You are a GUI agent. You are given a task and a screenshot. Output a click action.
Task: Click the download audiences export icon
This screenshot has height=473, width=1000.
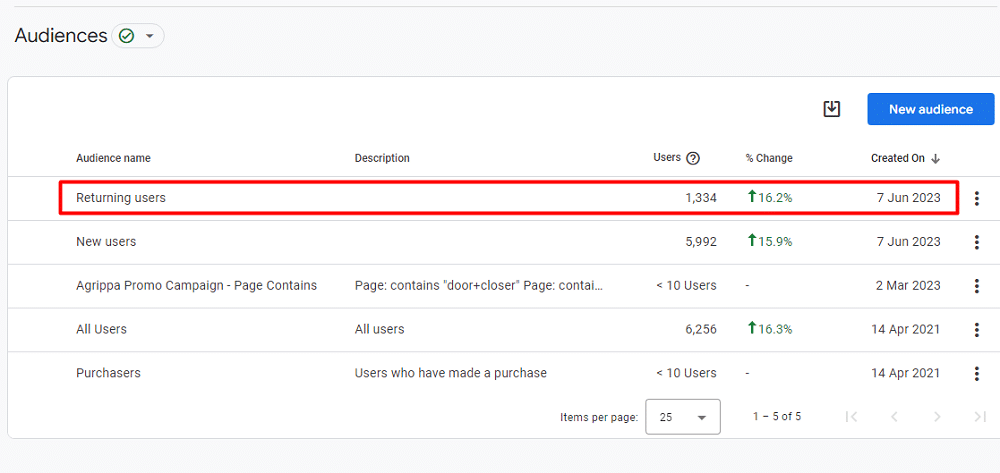pyautogui.click(x=831, y=109)
